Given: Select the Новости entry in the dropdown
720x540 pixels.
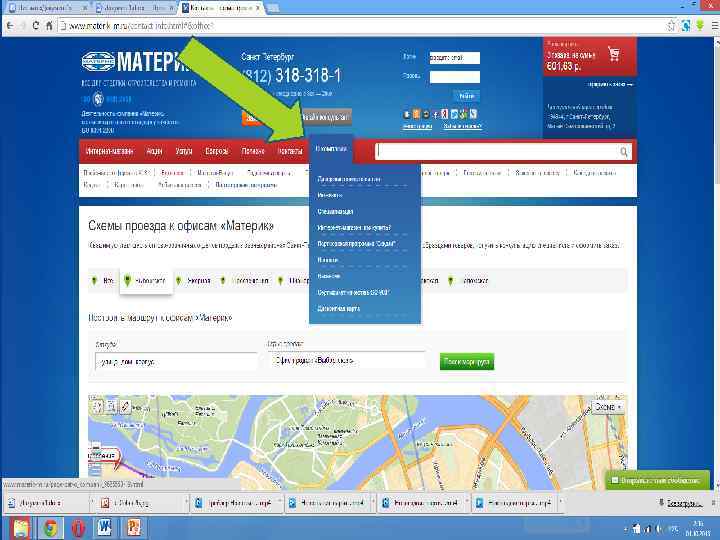Looking at the screenshot, I should (x=327, y=260).
